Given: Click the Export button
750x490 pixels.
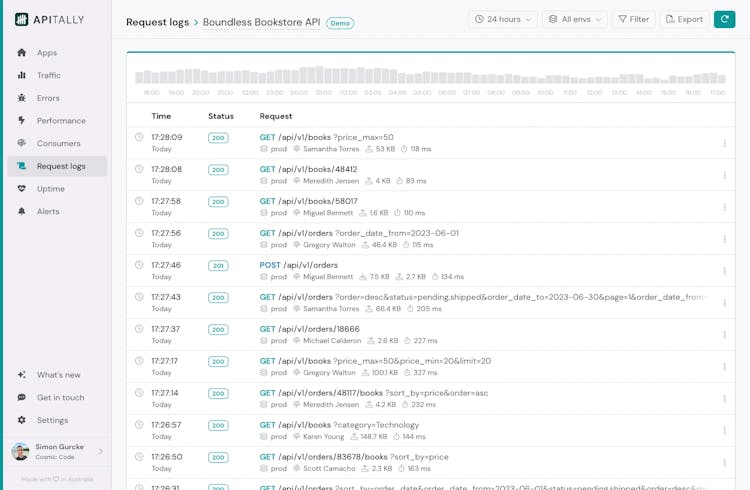Looking at the screenshot, I should click(x=684, y=19).
